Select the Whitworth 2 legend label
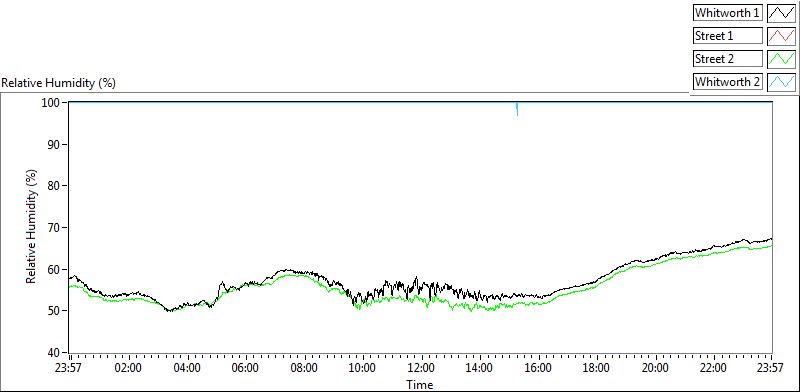This screenshot has width=800, height=392. coord(728,81)
